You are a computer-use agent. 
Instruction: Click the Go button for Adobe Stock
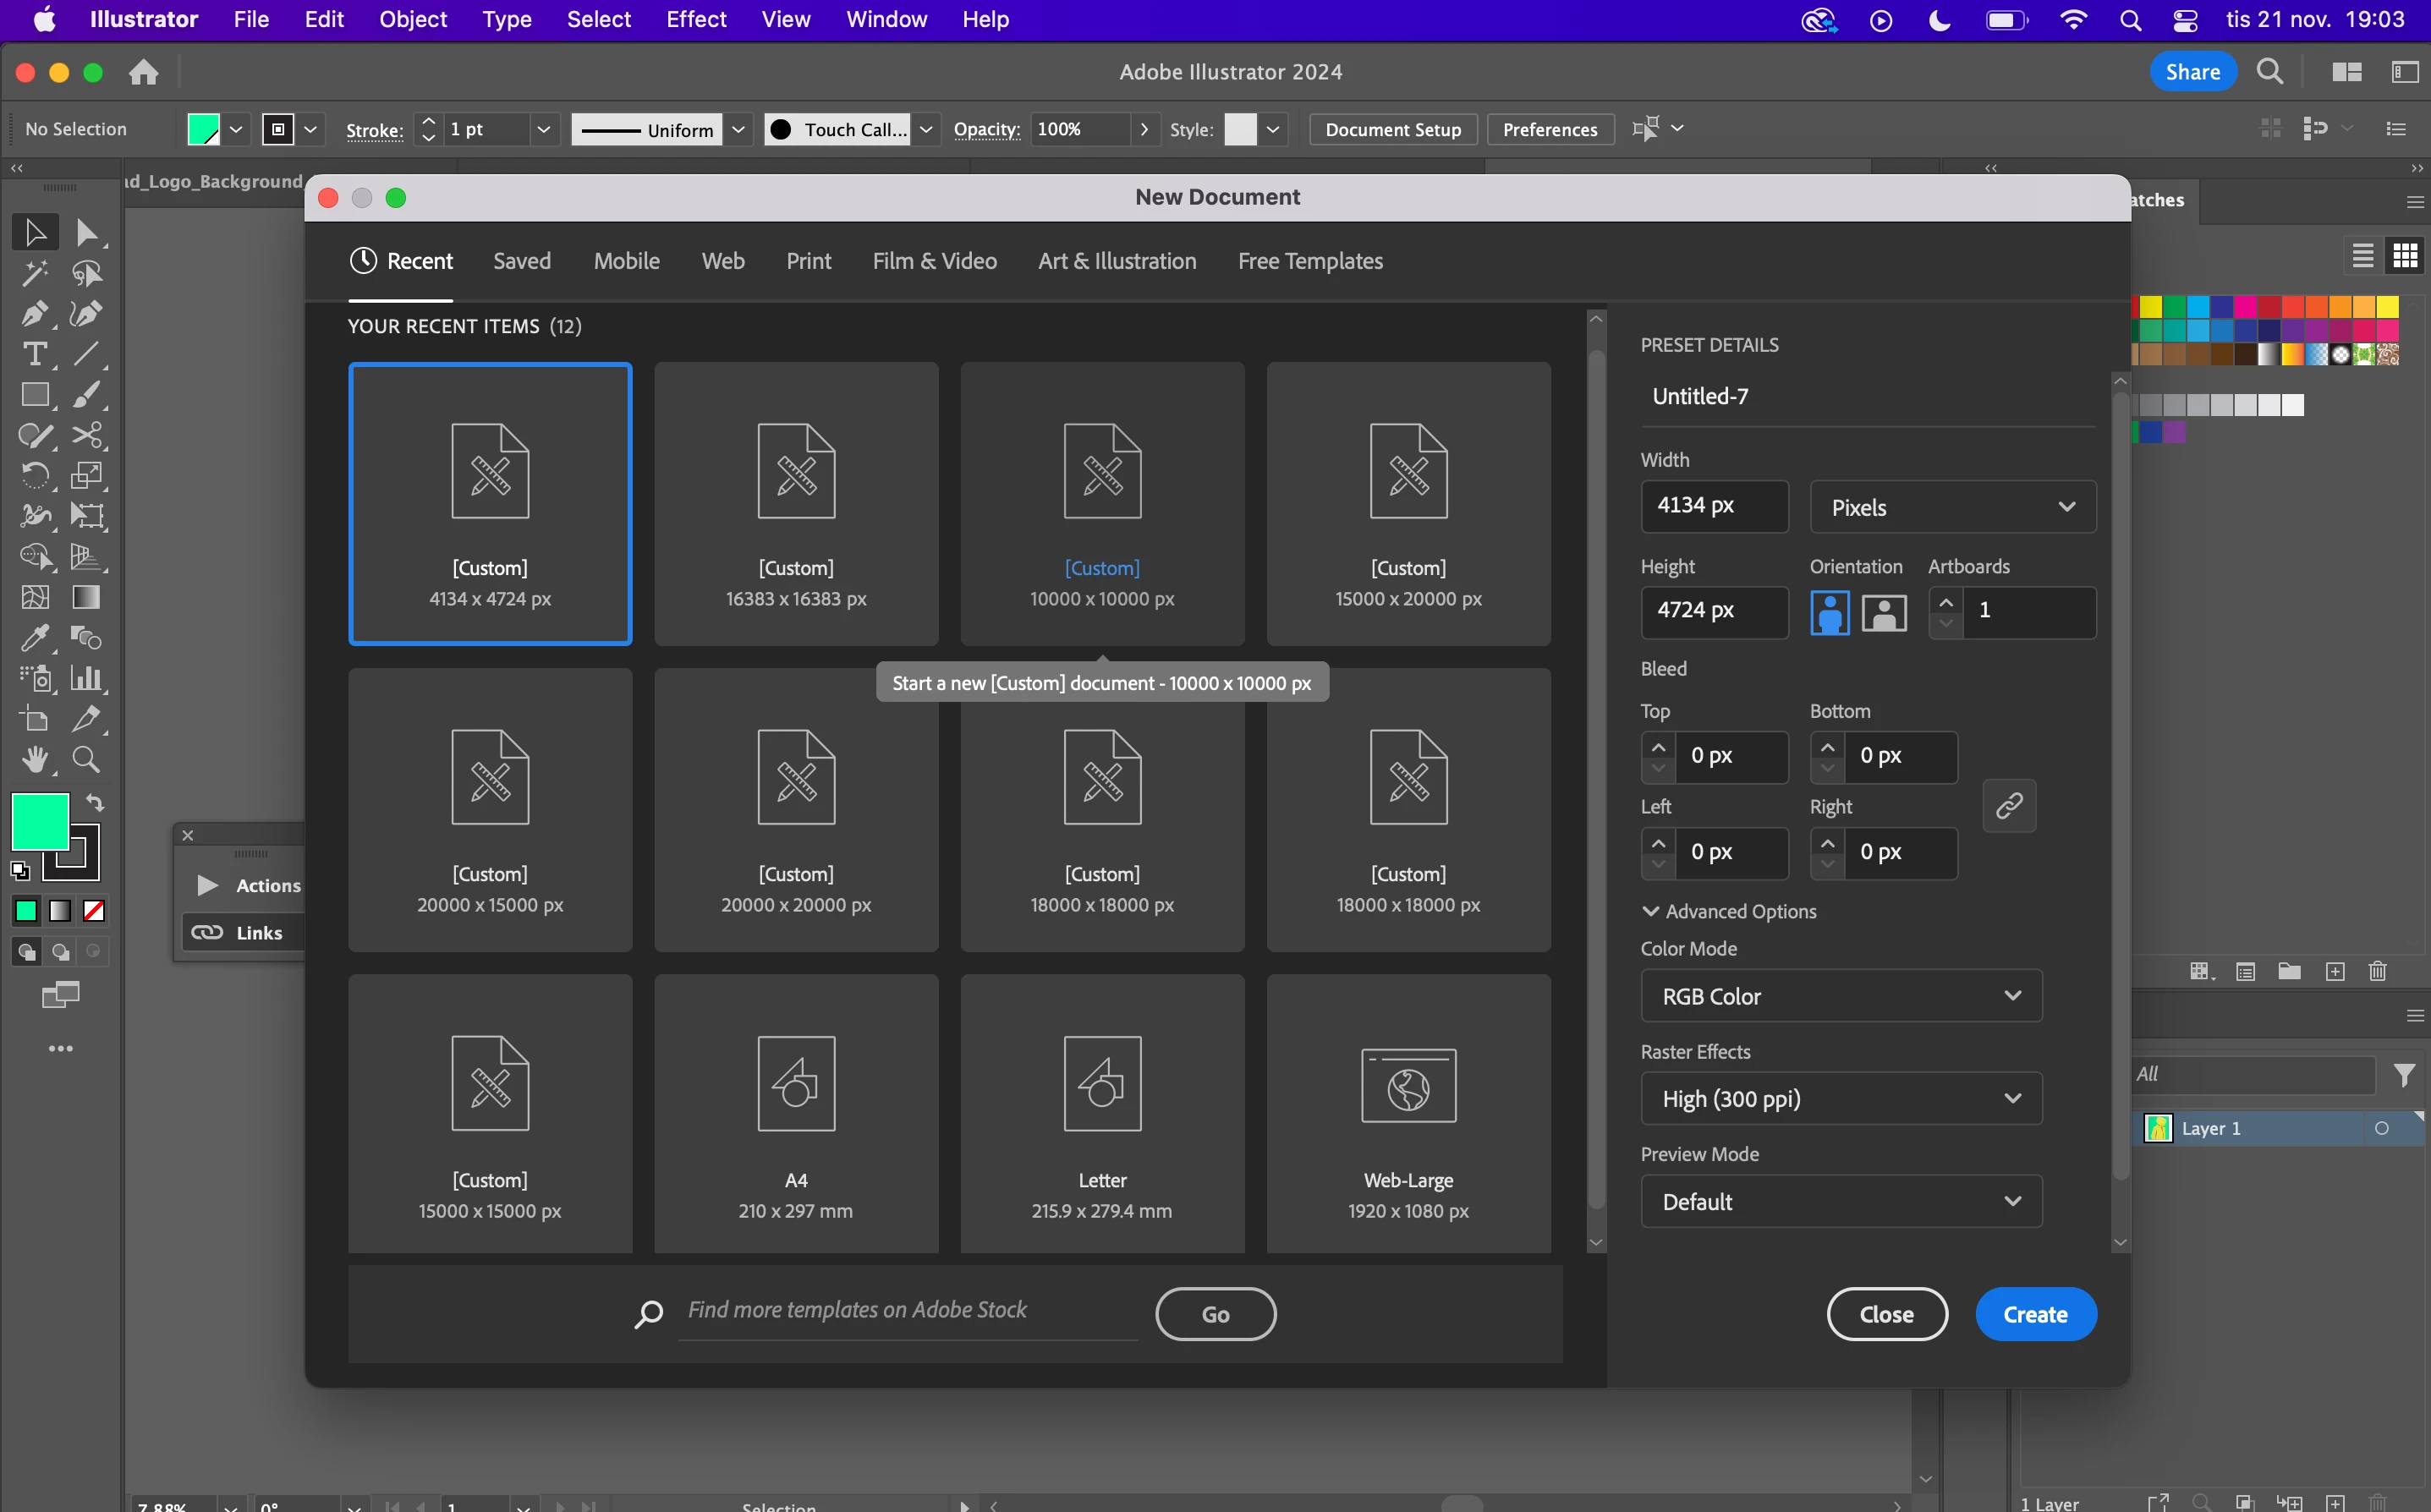[x=1215, y=1314]
